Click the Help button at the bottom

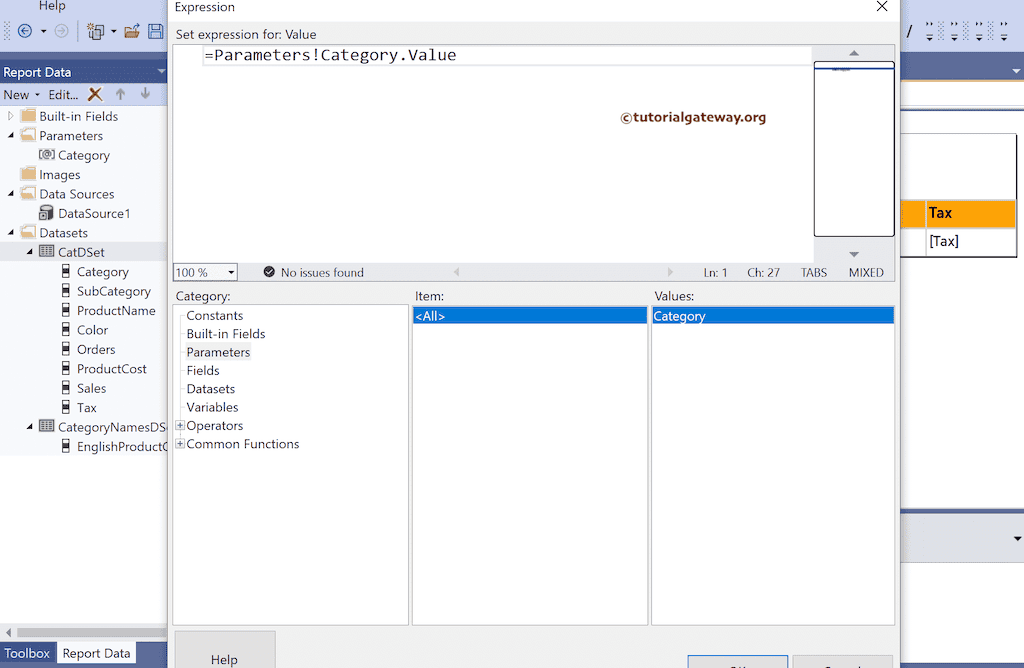224,658
